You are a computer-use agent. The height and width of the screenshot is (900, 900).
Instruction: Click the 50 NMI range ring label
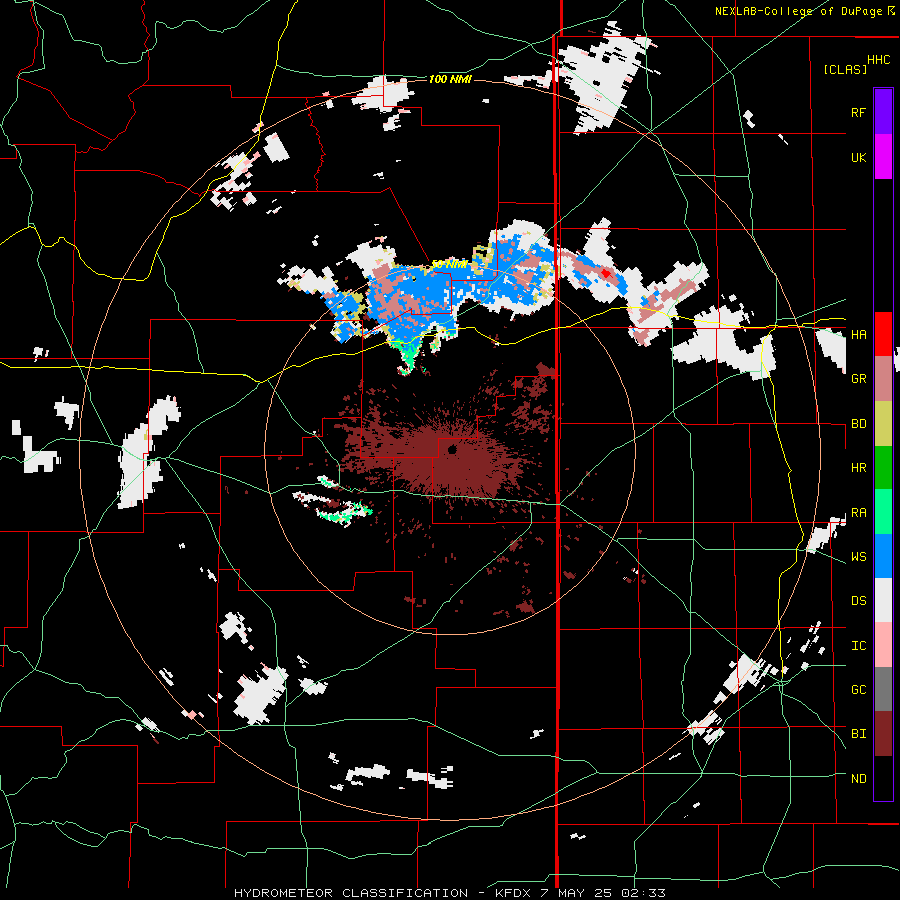(x=448, y=265)
